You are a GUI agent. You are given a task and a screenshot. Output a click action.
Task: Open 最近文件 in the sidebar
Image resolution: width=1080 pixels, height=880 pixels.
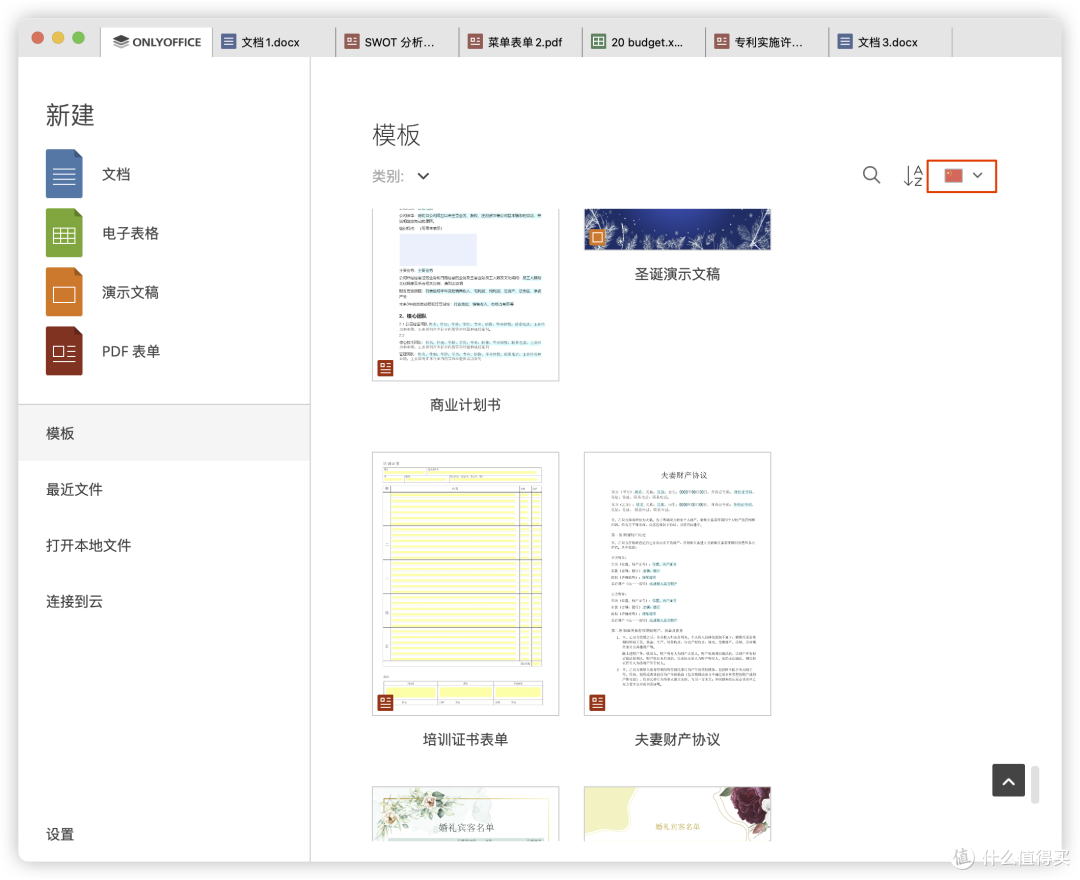(164, 490)
